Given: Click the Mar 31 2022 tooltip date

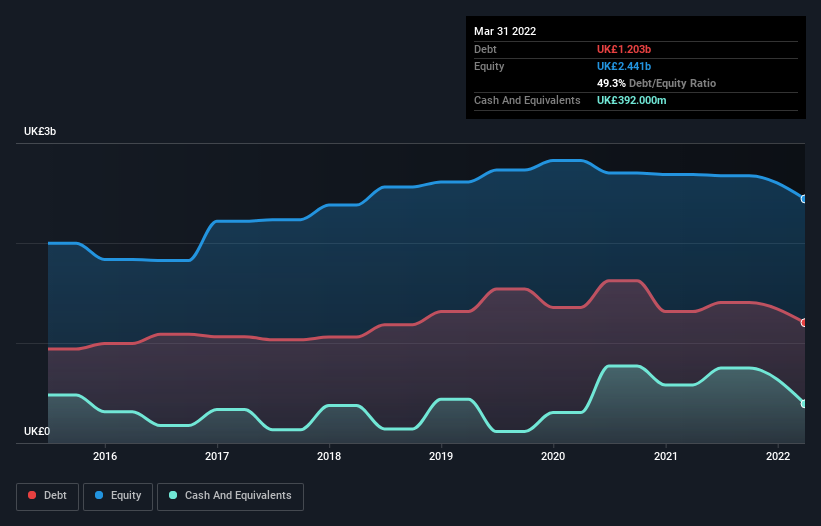Looking at the screenshot, I should pyautogui.click(x=505, y=31).
